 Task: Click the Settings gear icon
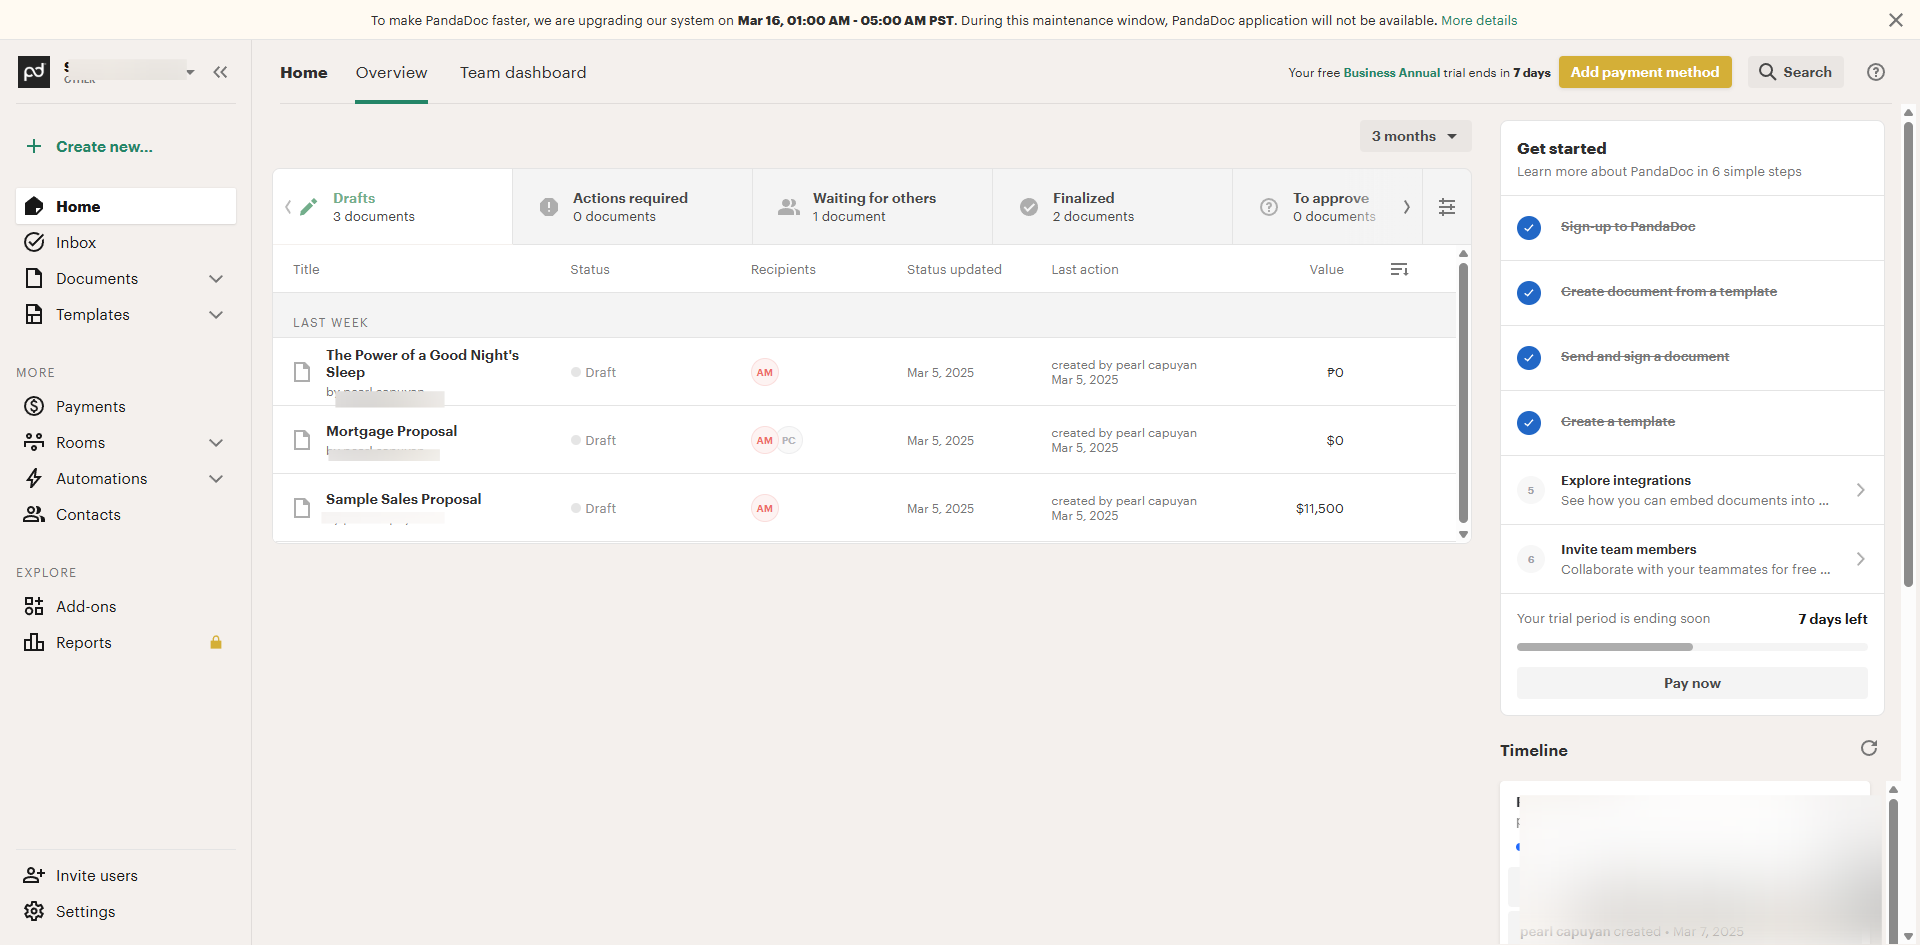34,911
